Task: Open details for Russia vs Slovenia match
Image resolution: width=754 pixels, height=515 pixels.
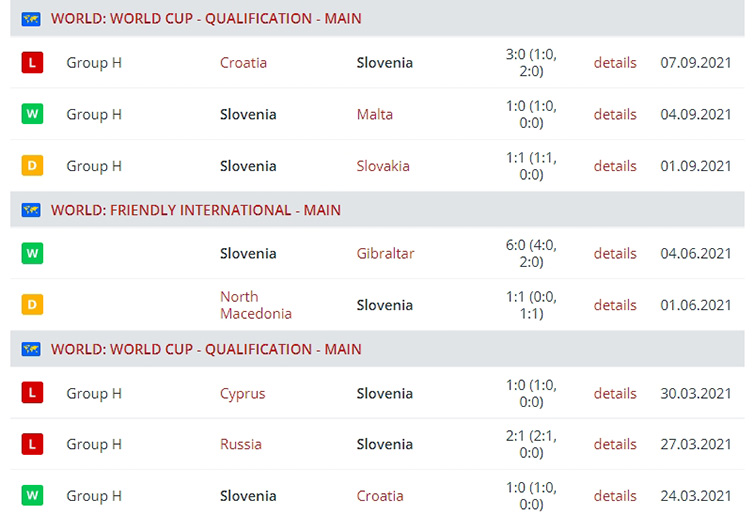Action: point(615,444)
